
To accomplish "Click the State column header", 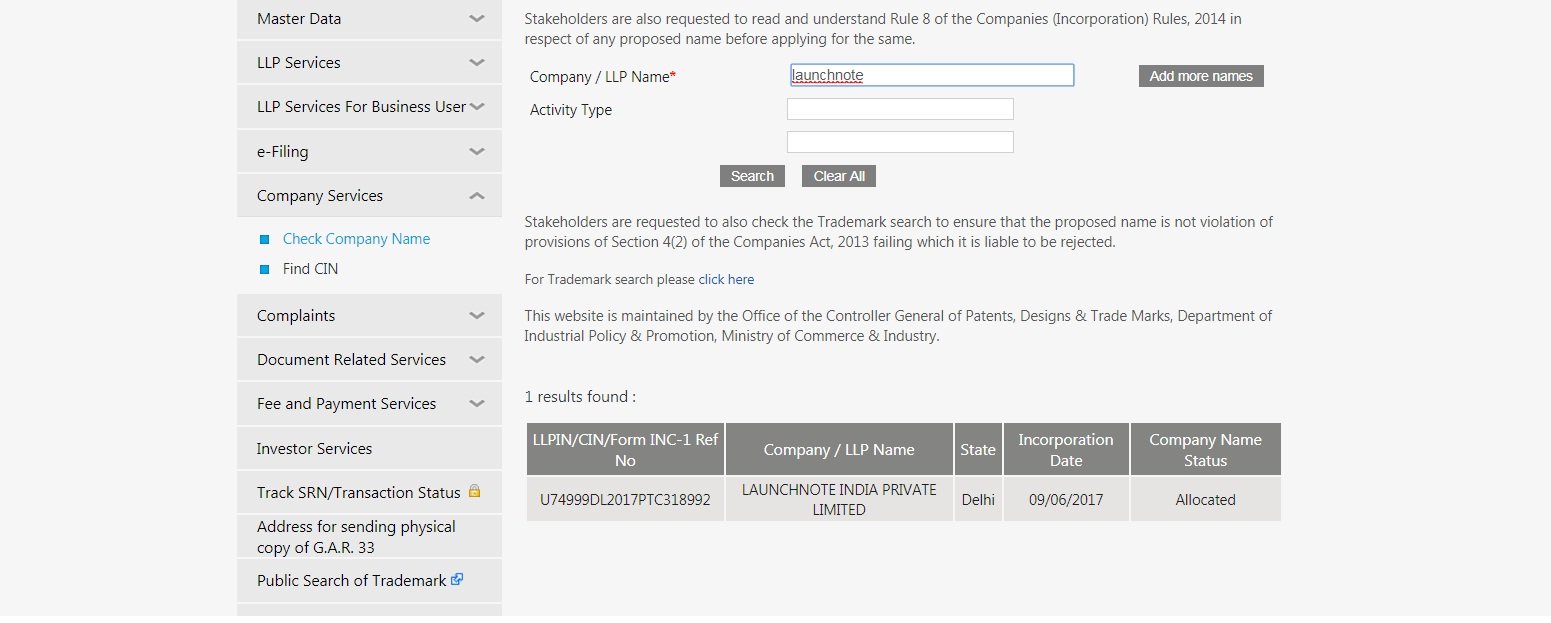I will 978,449.
